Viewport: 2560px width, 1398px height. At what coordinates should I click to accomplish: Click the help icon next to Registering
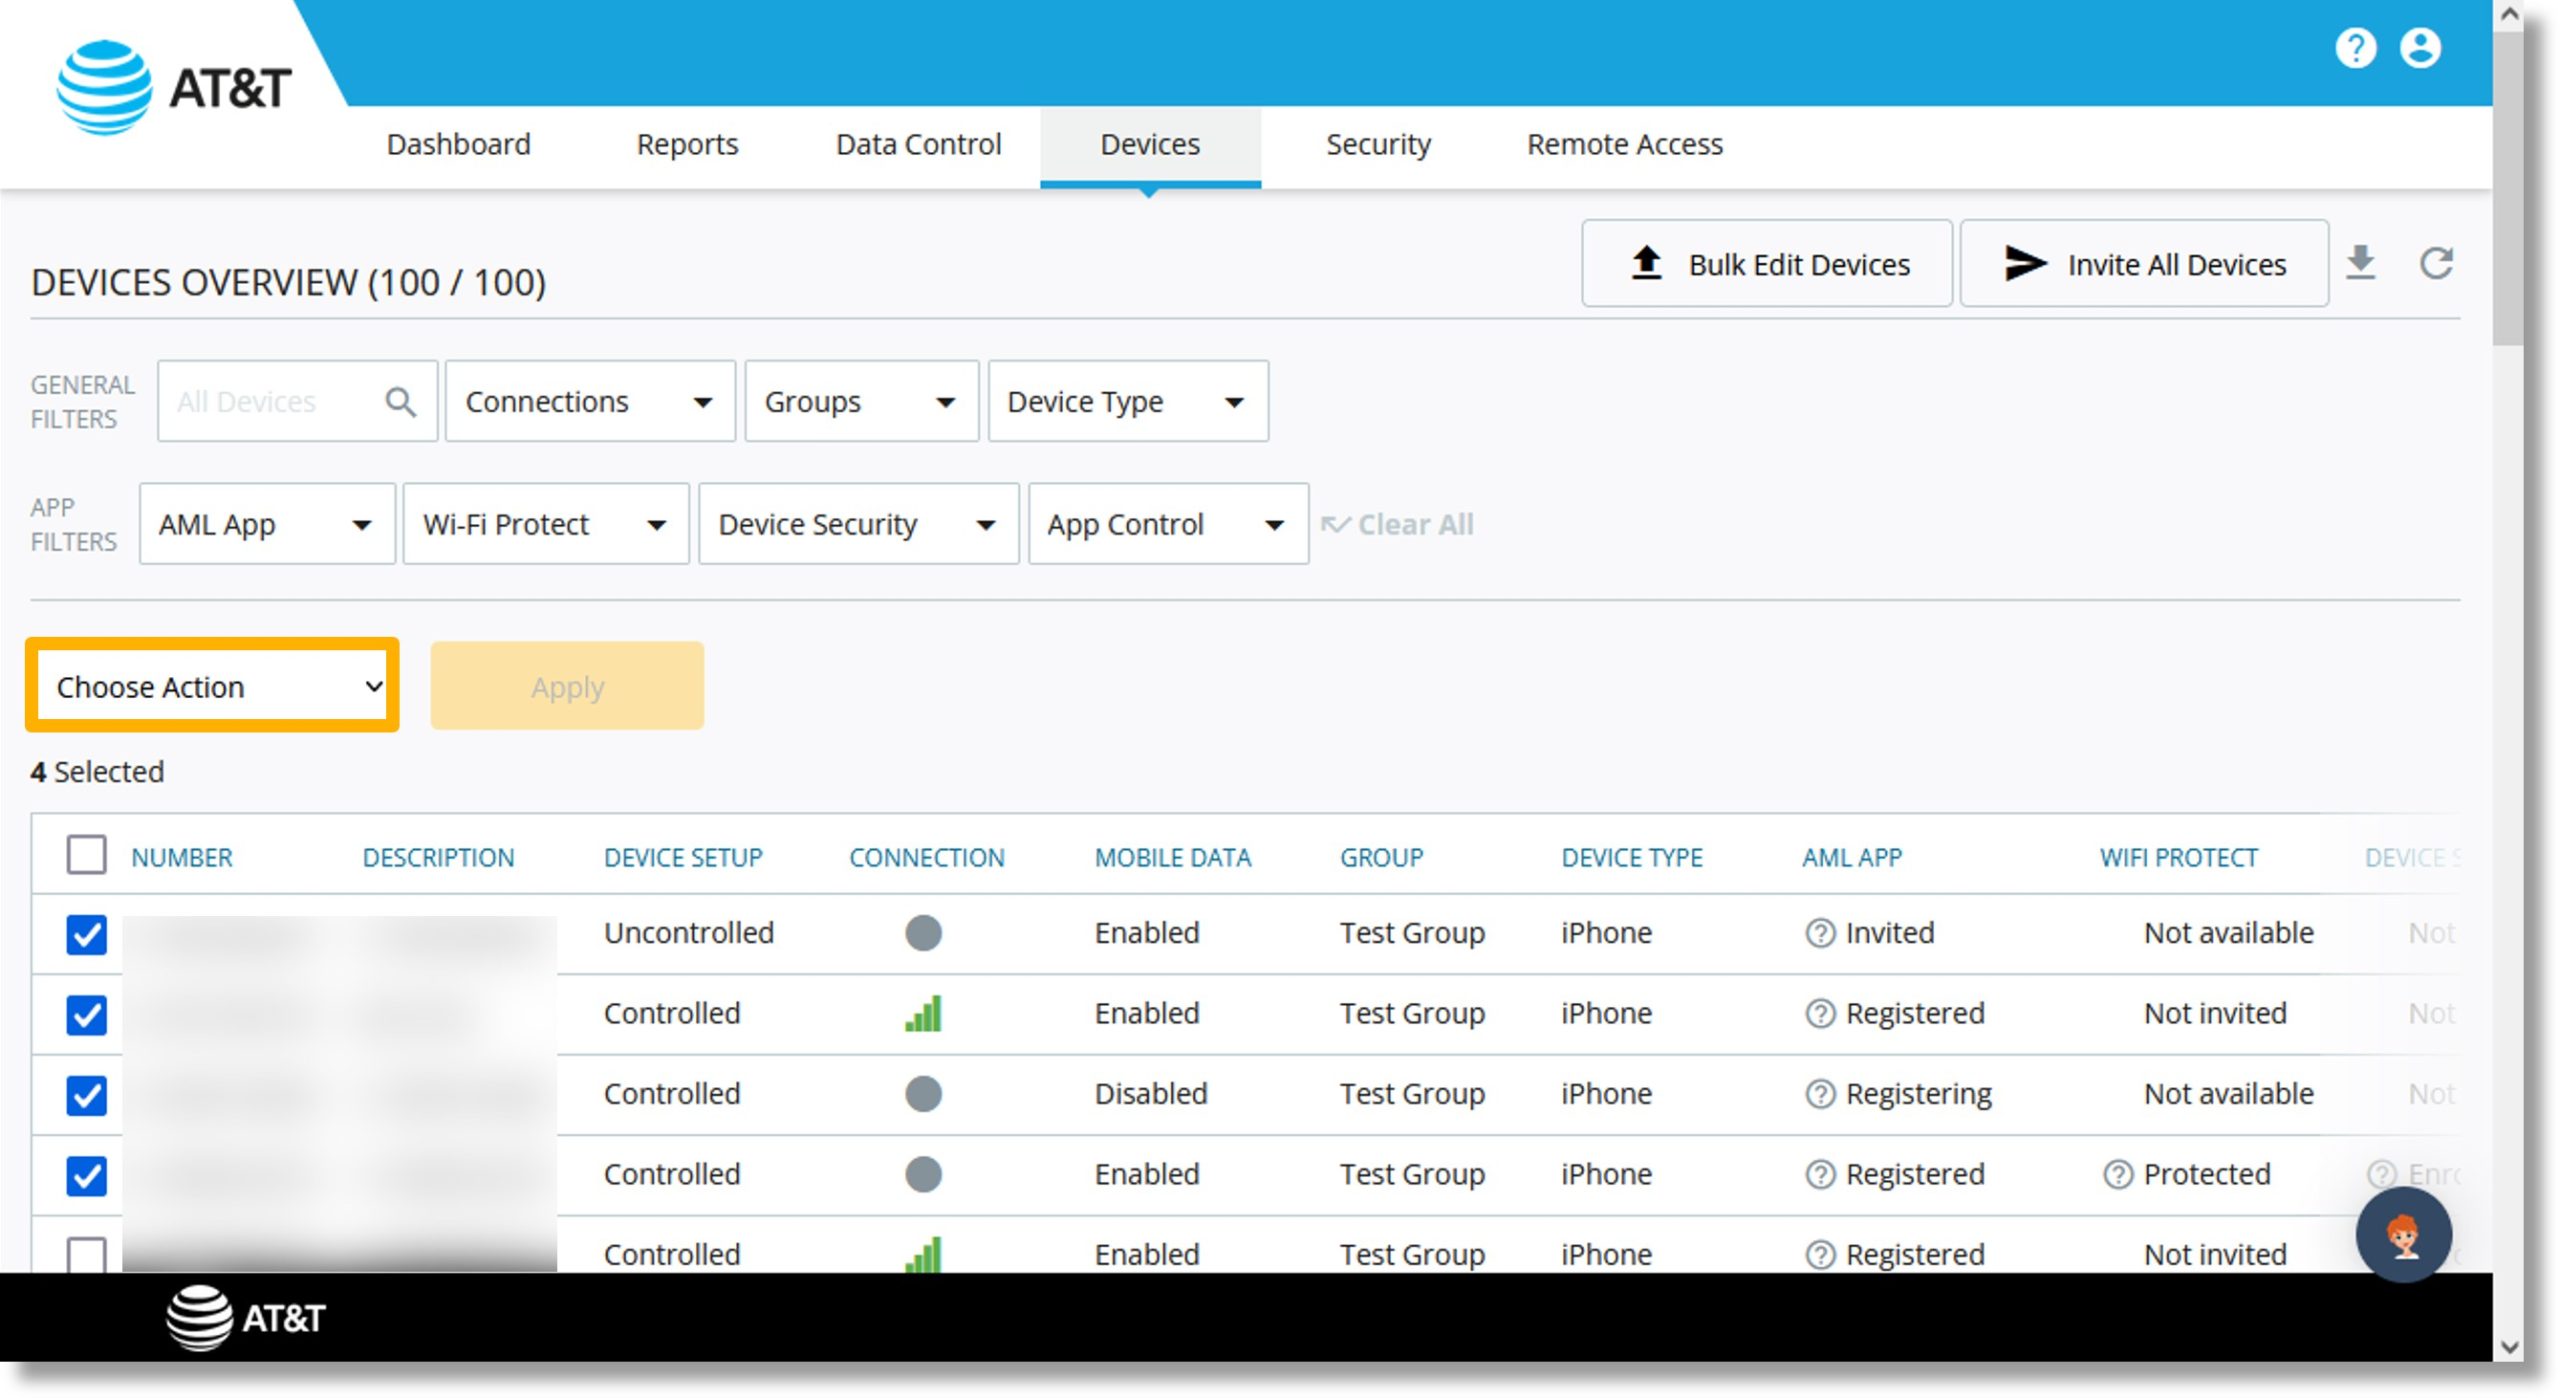click(x=1819, y=1094)
